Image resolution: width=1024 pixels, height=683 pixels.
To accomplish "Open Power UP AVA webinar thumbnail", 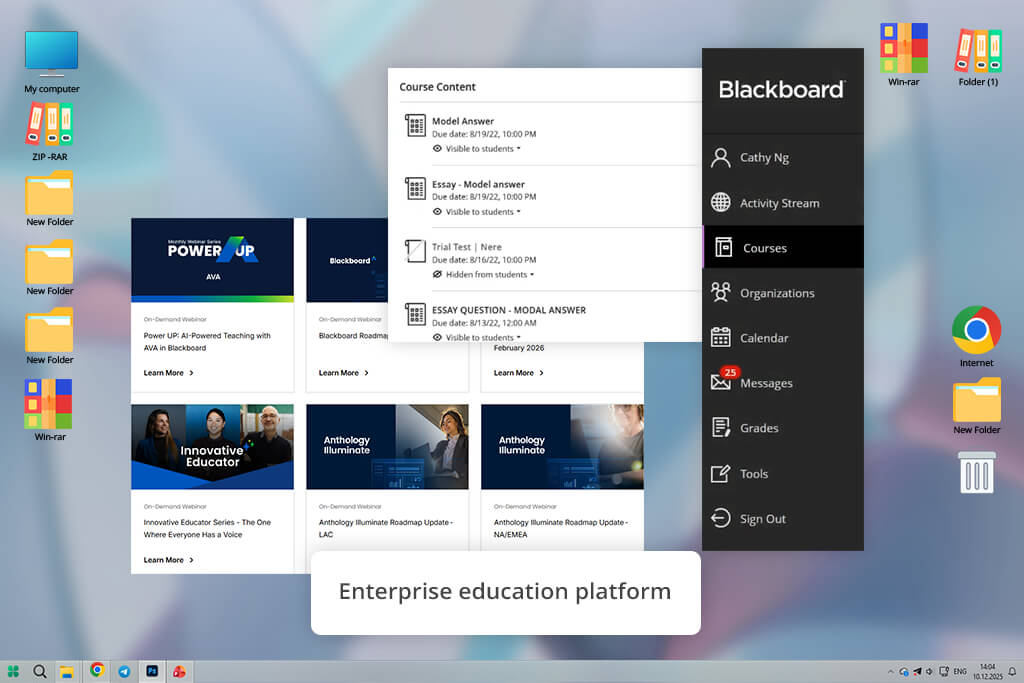I will (x=212, y=260).
